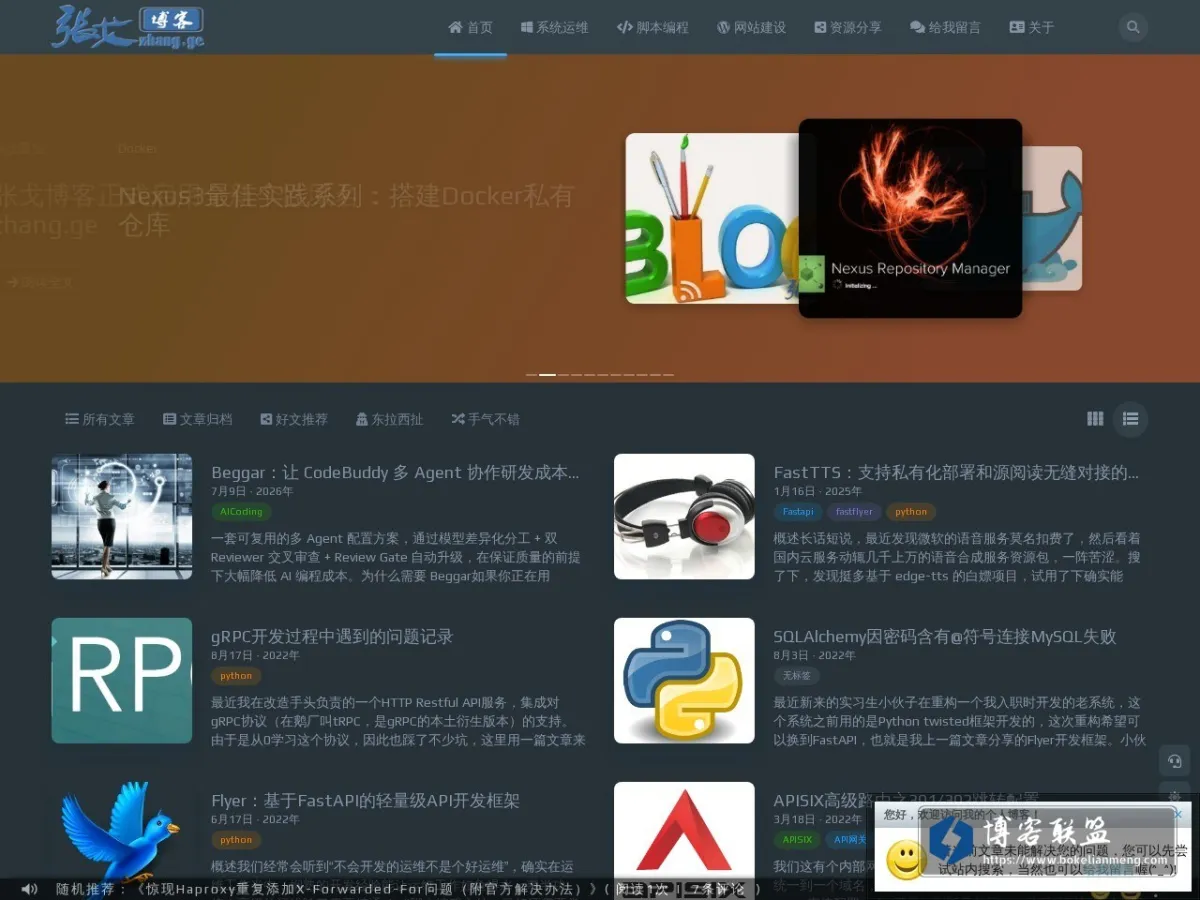Click the Nexus Repository Manager slide image
1200x900 pixels.
pyautogui.click(x=910, y=218)
